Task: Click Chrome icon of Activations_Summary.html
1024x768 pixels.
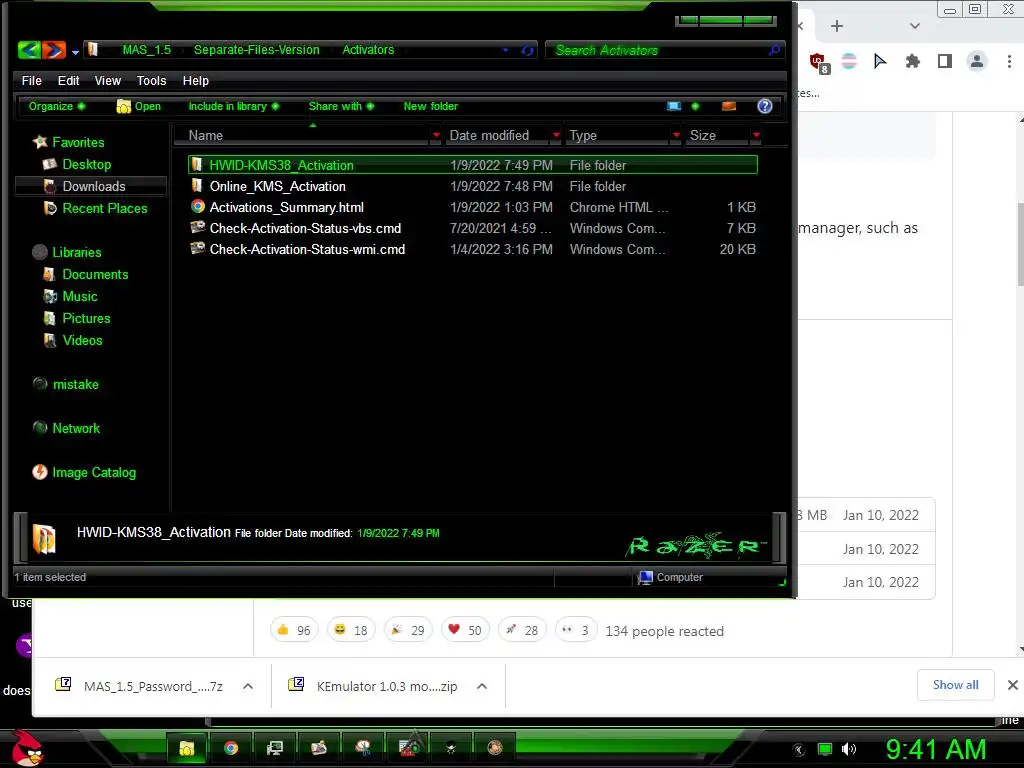Action: click(197, 206)
